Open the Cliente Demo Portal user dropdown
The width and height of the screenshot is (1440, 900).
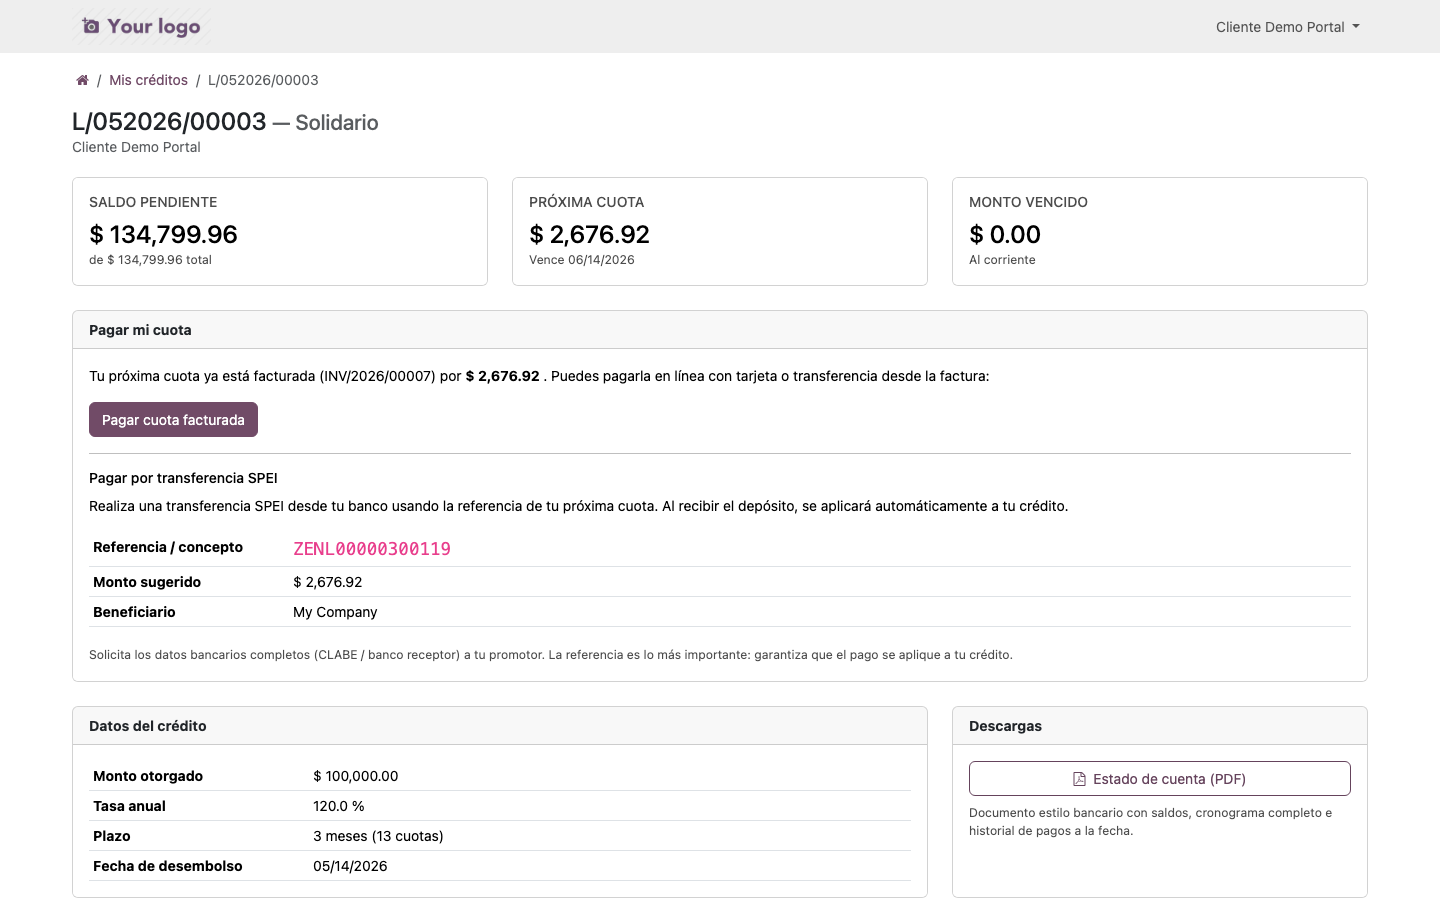1288,27
